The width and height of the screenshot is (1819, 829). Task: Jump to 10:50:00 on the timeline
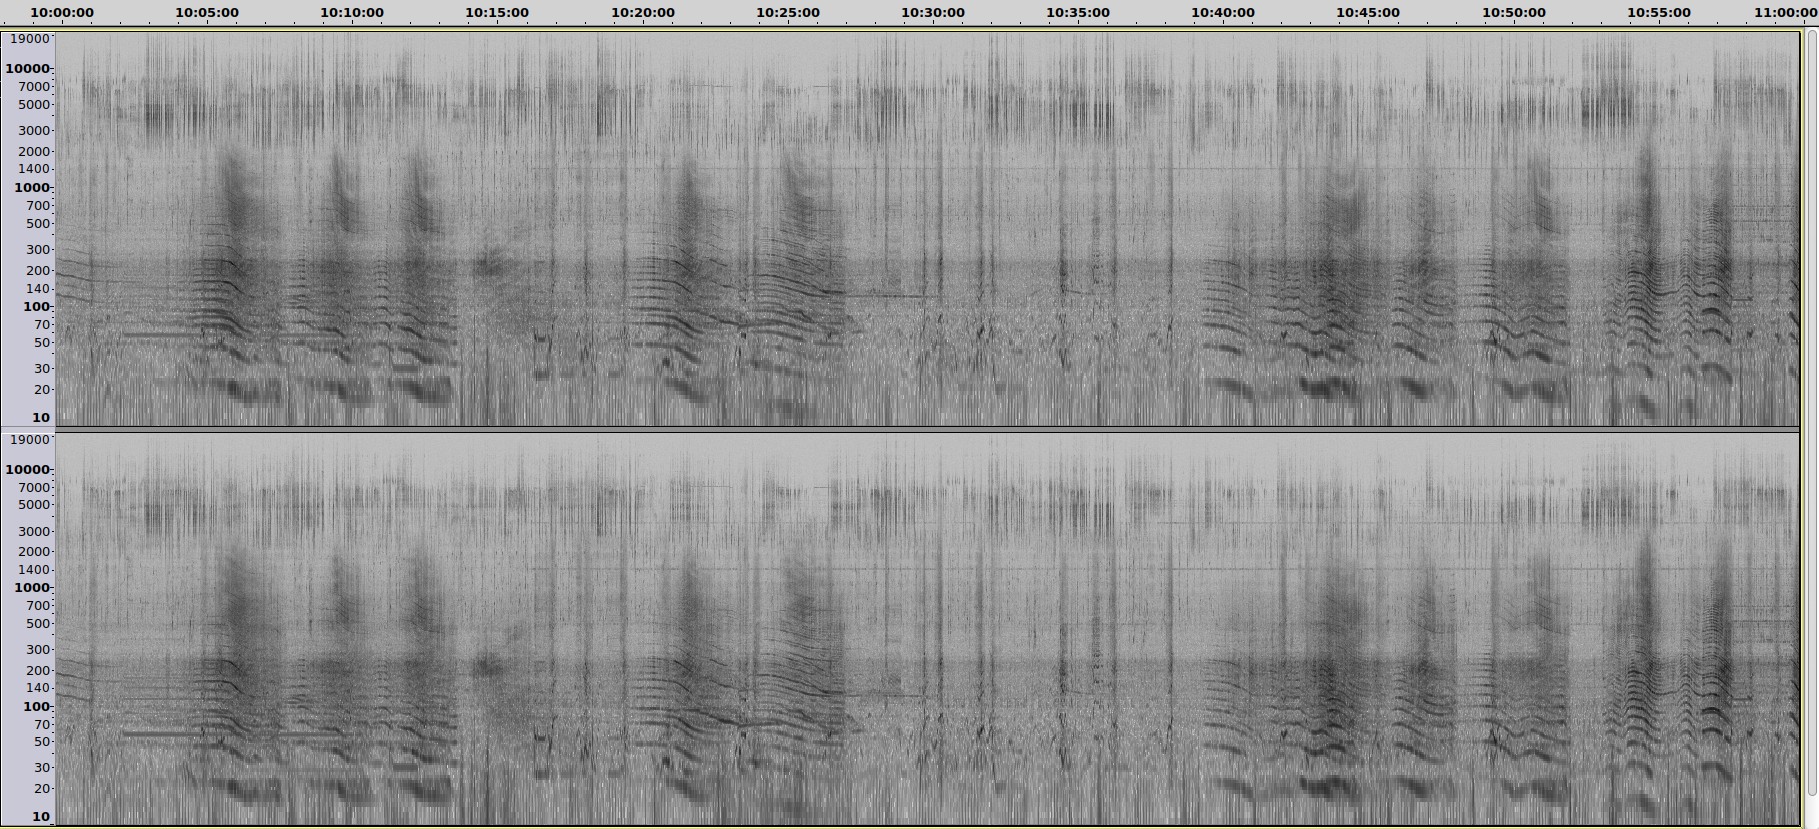(x=1514, y=13)
